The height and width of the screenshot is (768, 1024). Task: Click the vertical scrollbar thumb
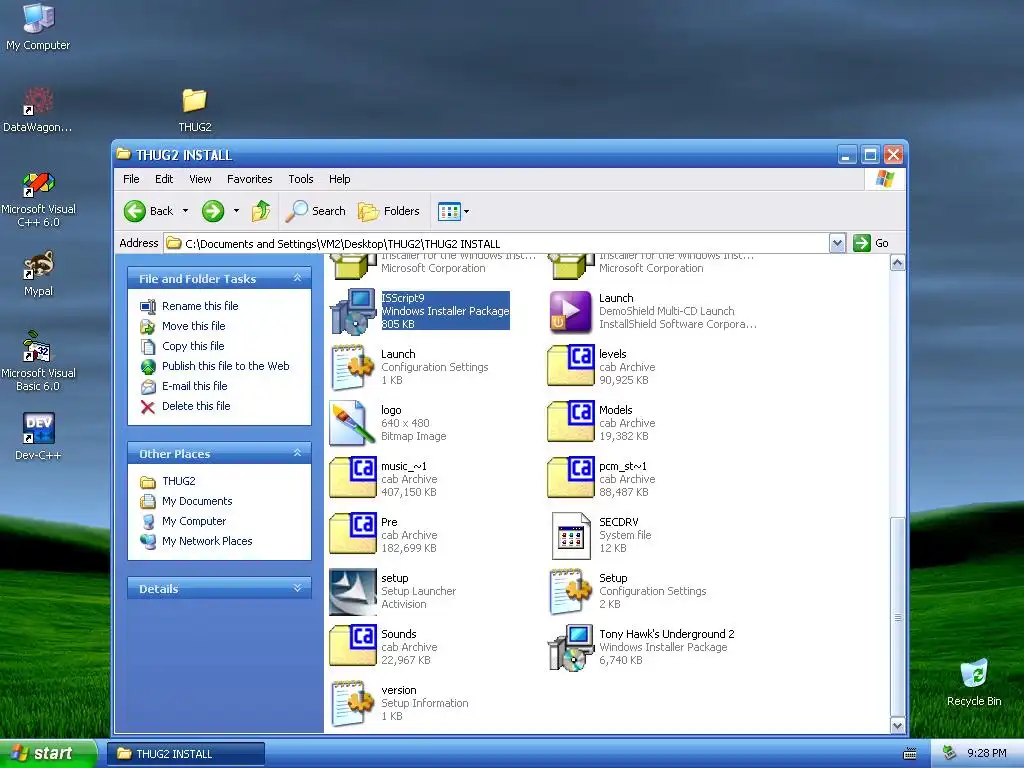tap(897, 616)
